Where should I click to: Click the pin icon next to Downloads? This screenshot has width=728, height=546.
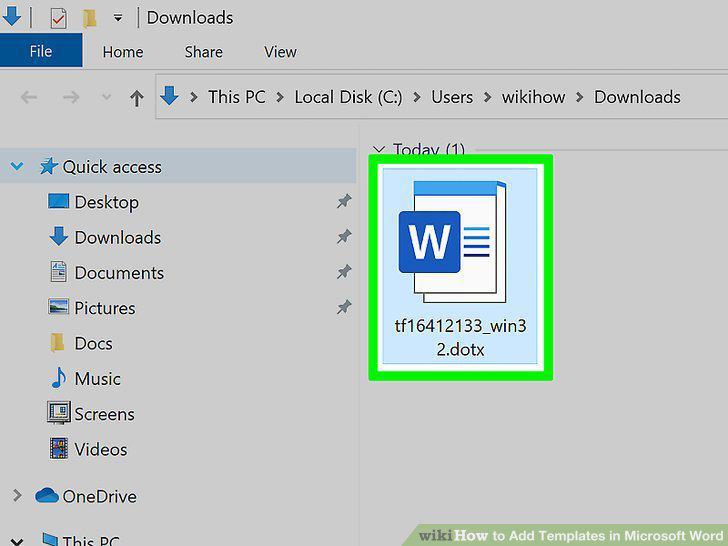(344, 237)
